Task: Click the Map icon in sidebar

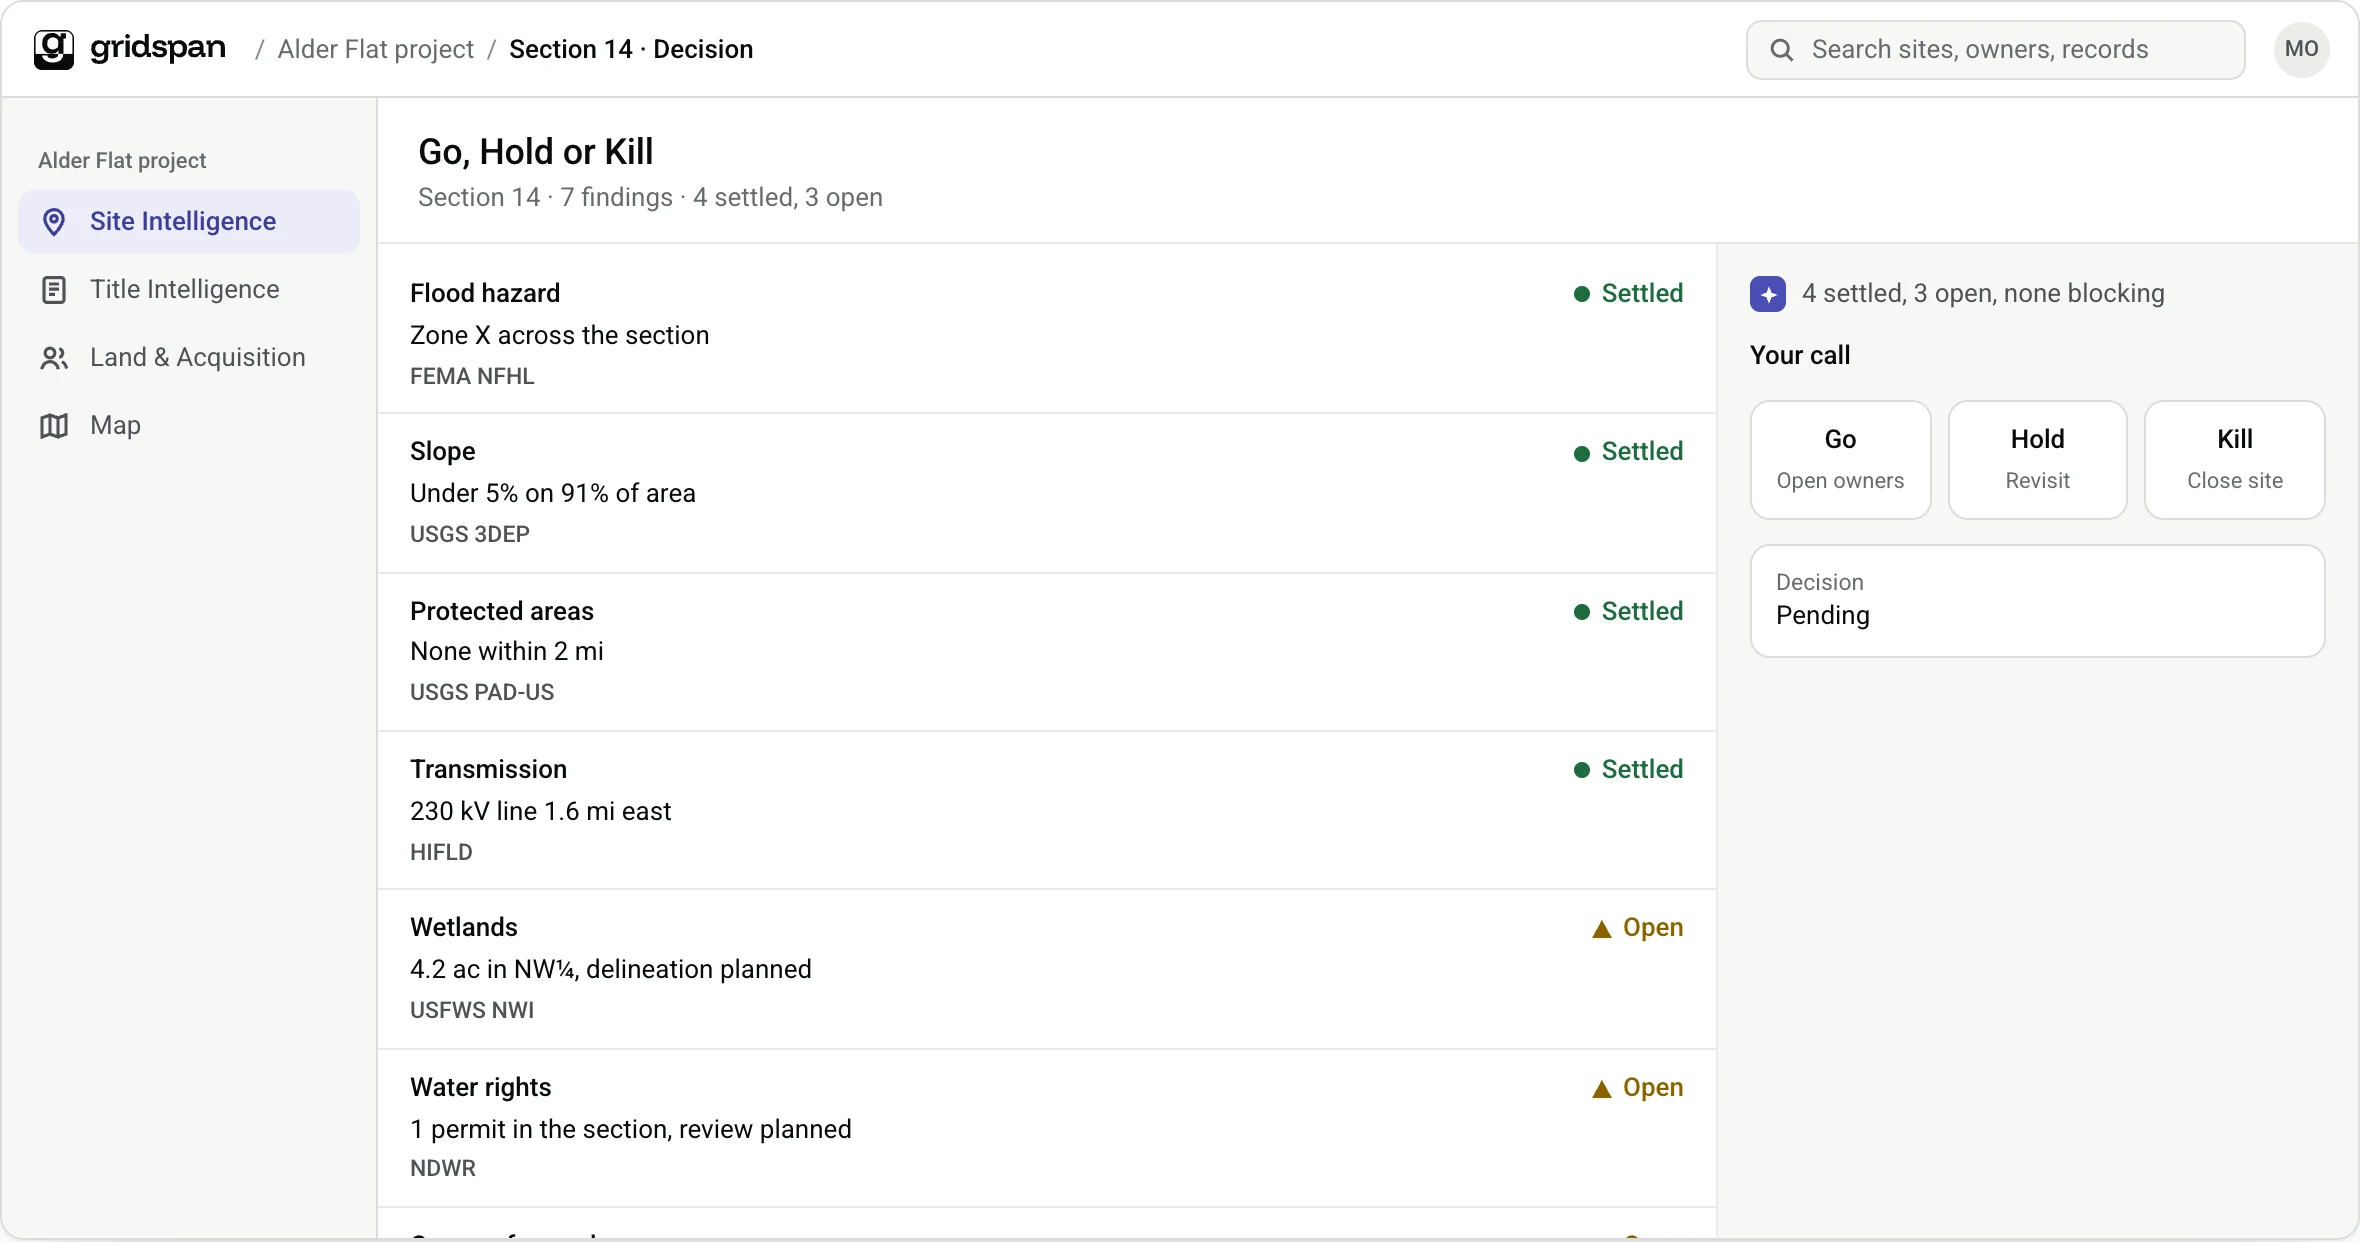Action: point(54,426)
